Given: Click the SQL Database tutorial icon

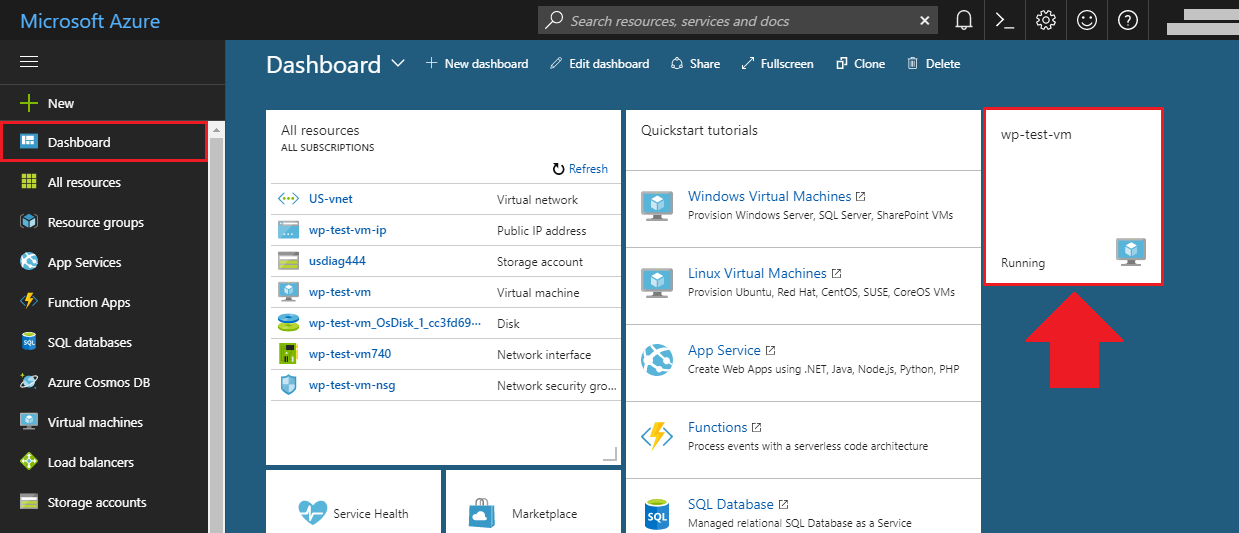Looking at the screenshot, I should coord(657,514).
